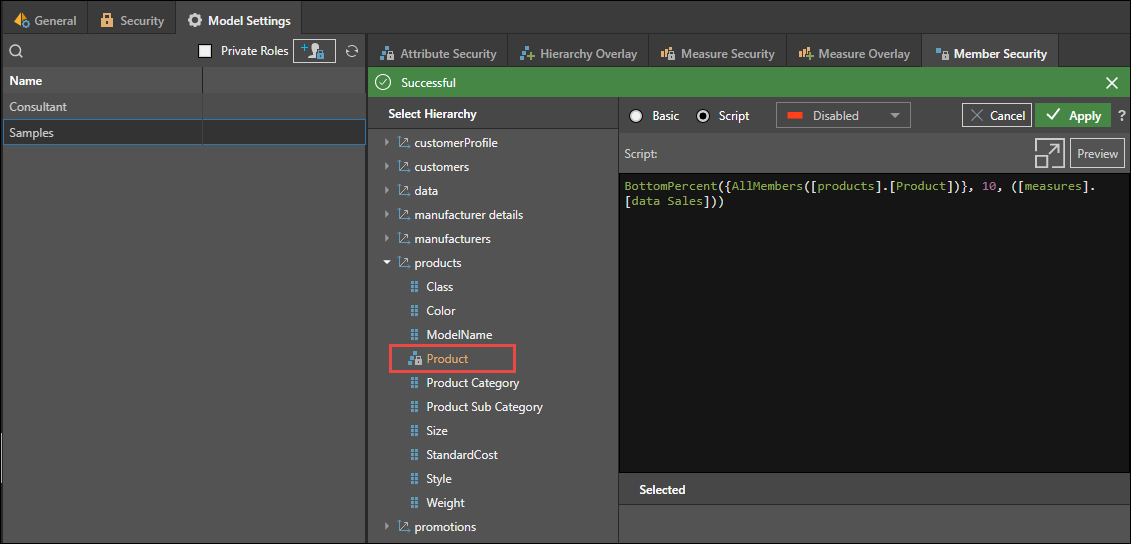
Task: Toggle the Private Roles checkbox
Action: pyautogui.click(x=205, y=51)
